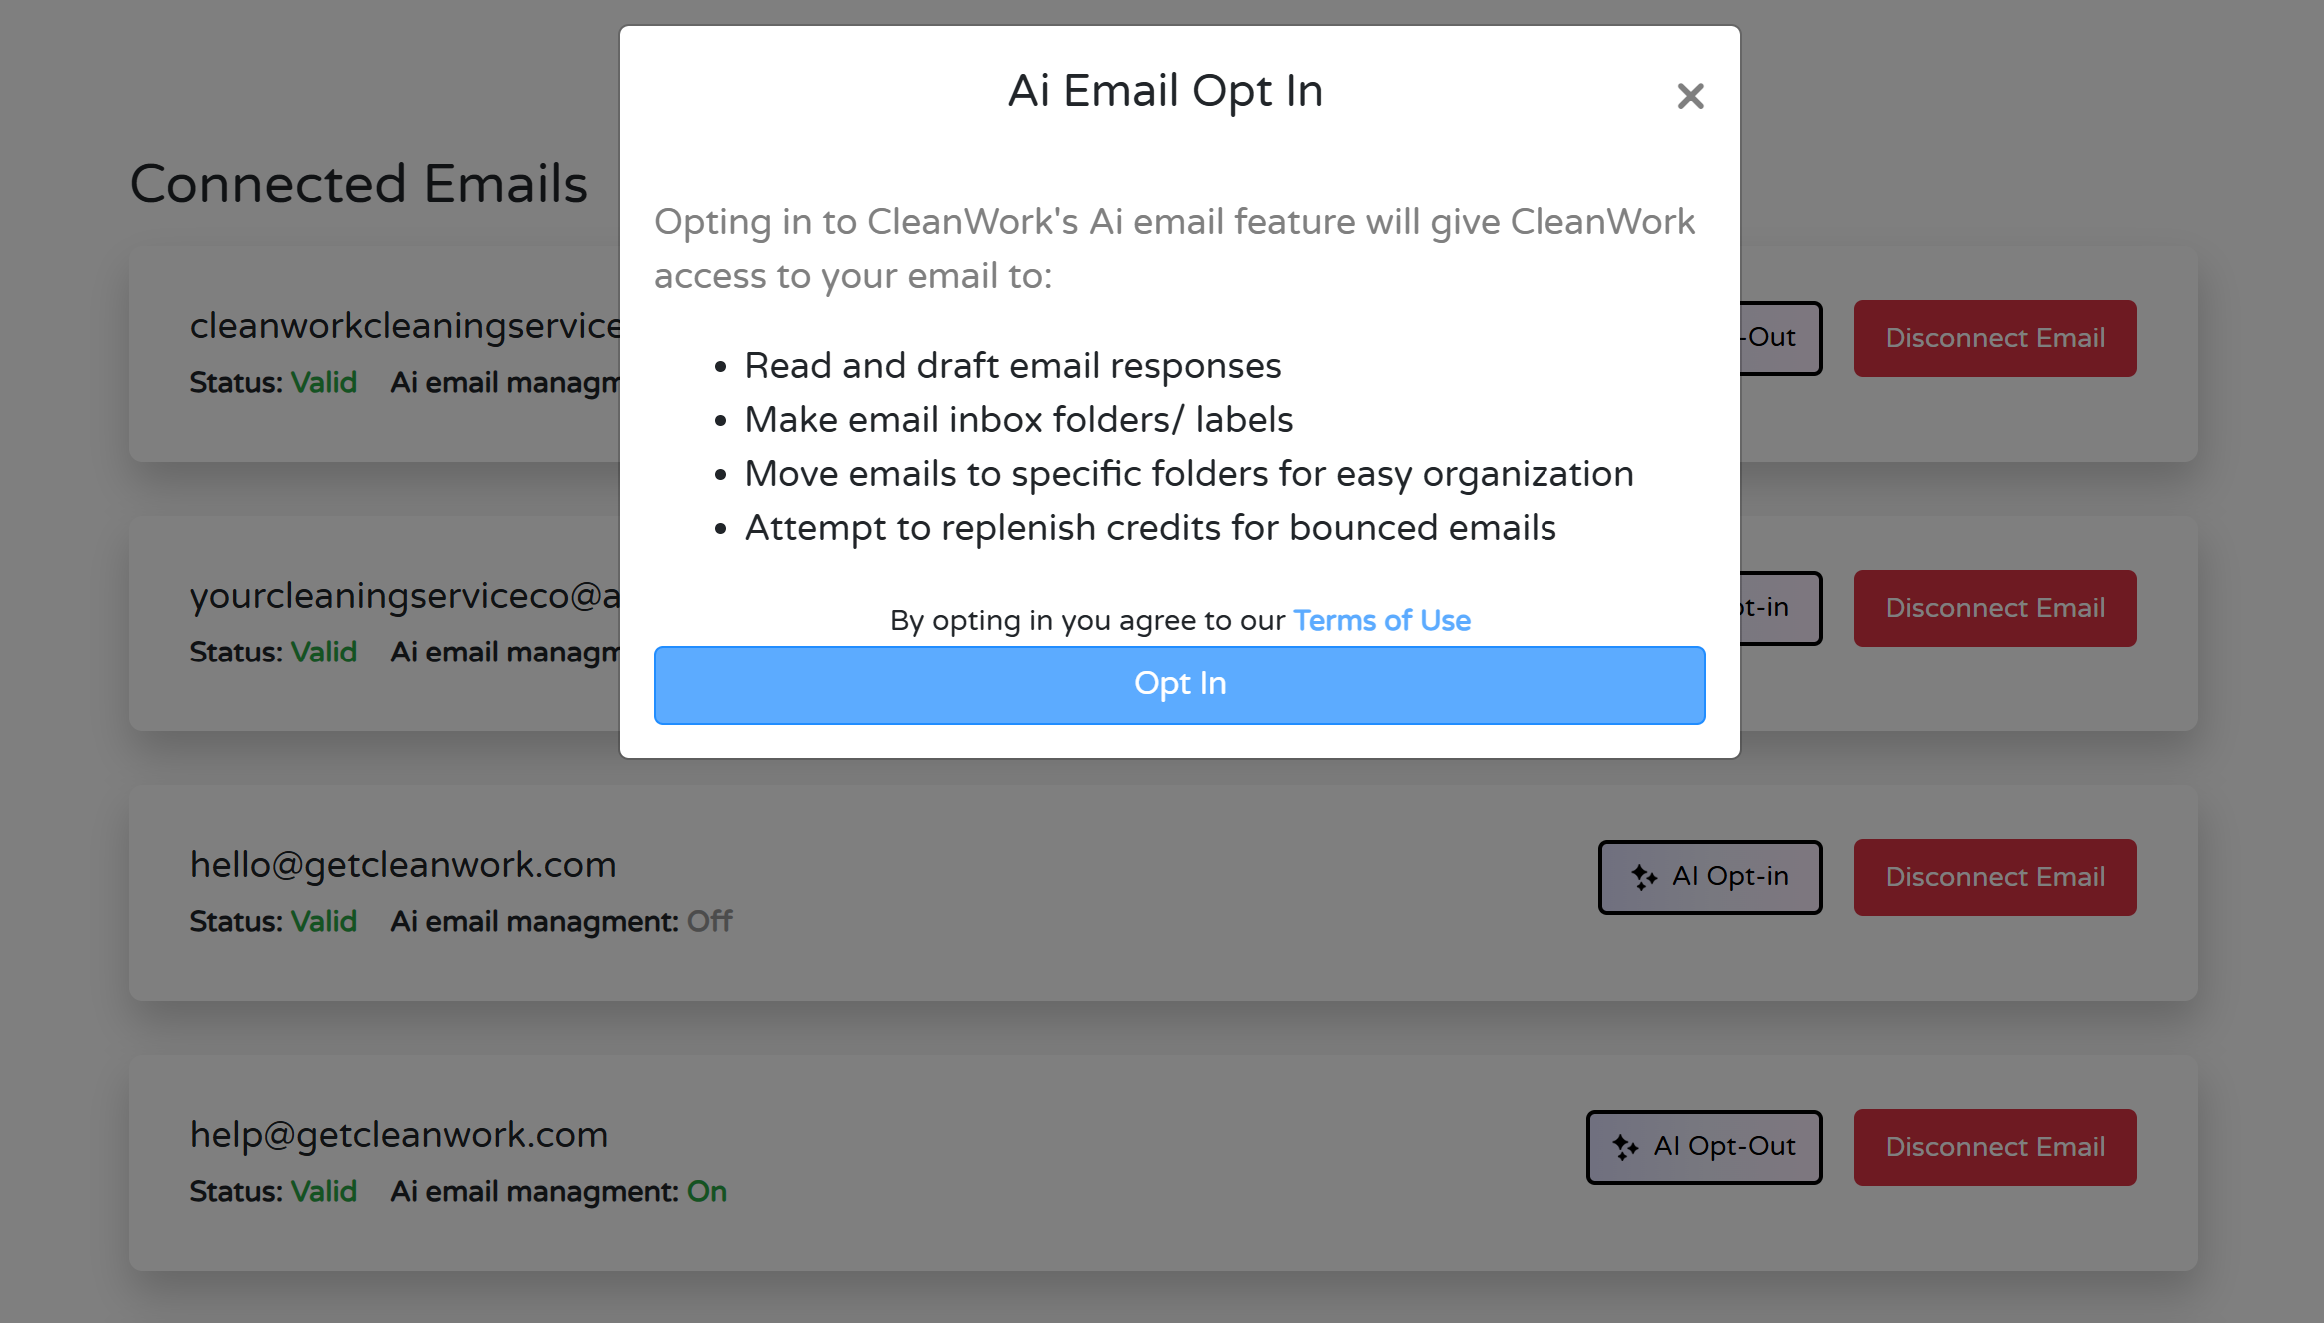Disconnect the cleanworkcleaningservice email account
This screenshot has height=1323, width=2324.
pos(1994,338)
